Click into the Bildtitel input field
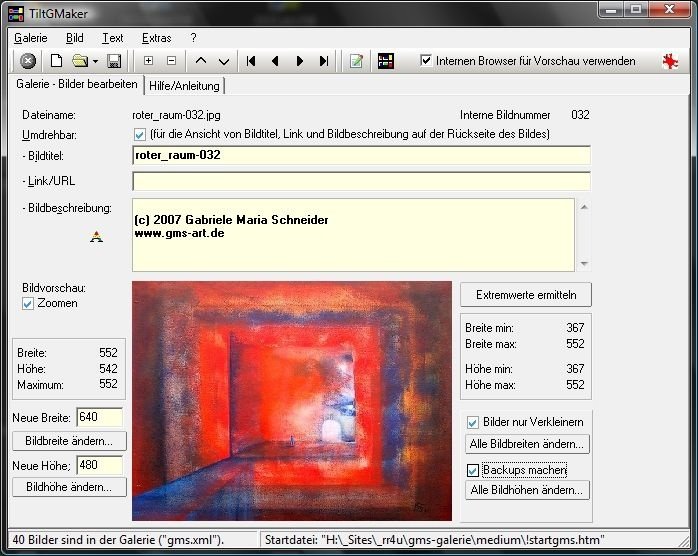The width and height of the screenshot is (698, 556). [361, 155]
